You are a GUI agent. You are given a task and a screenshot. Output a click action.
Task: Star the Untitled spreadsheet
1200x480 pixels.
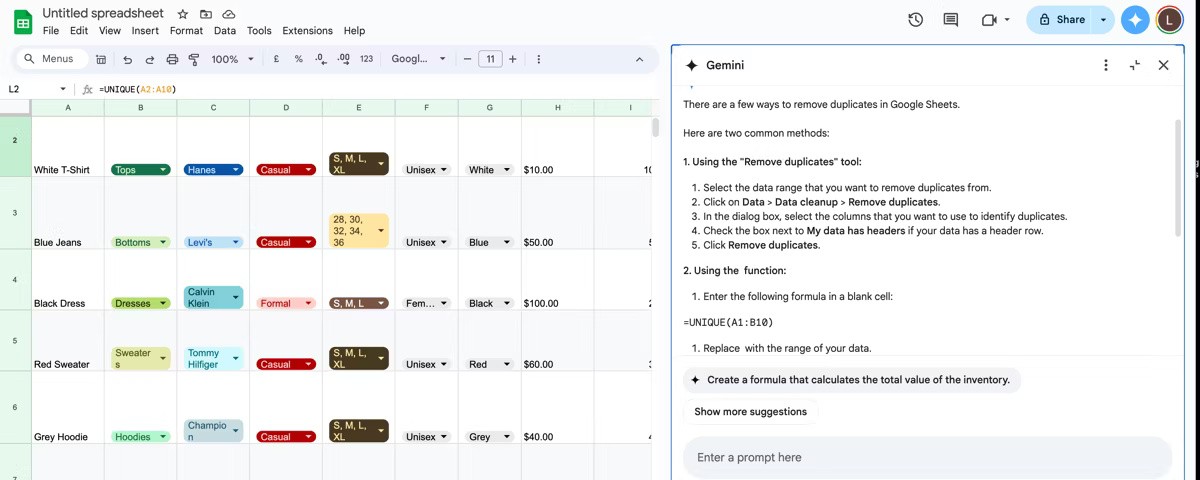pyautogui.click(x=183, y=14)
